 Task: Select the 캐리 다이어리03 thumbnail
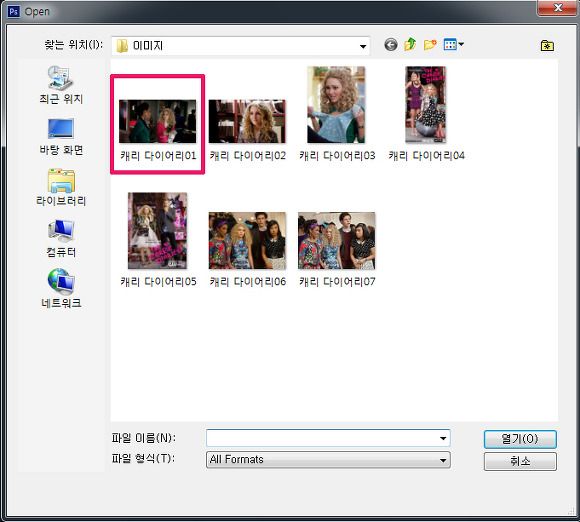point(336,105)
